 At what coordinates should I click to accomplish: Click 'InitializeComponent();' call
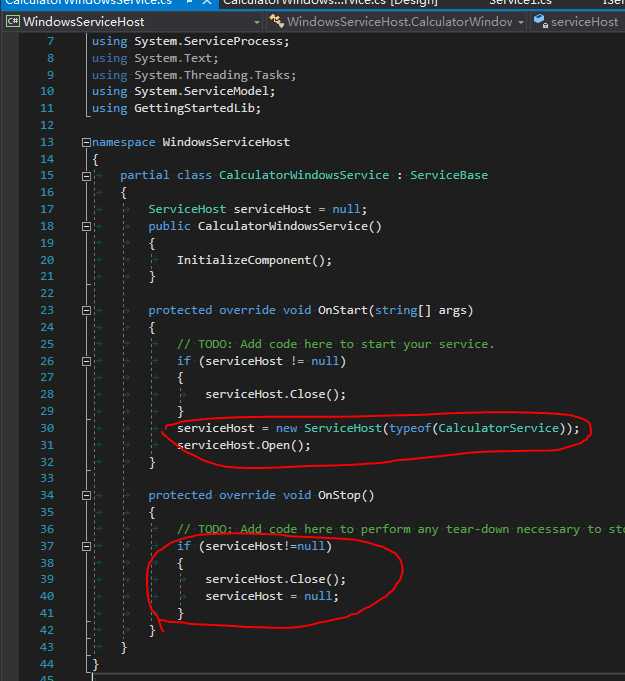pos(254,260)
